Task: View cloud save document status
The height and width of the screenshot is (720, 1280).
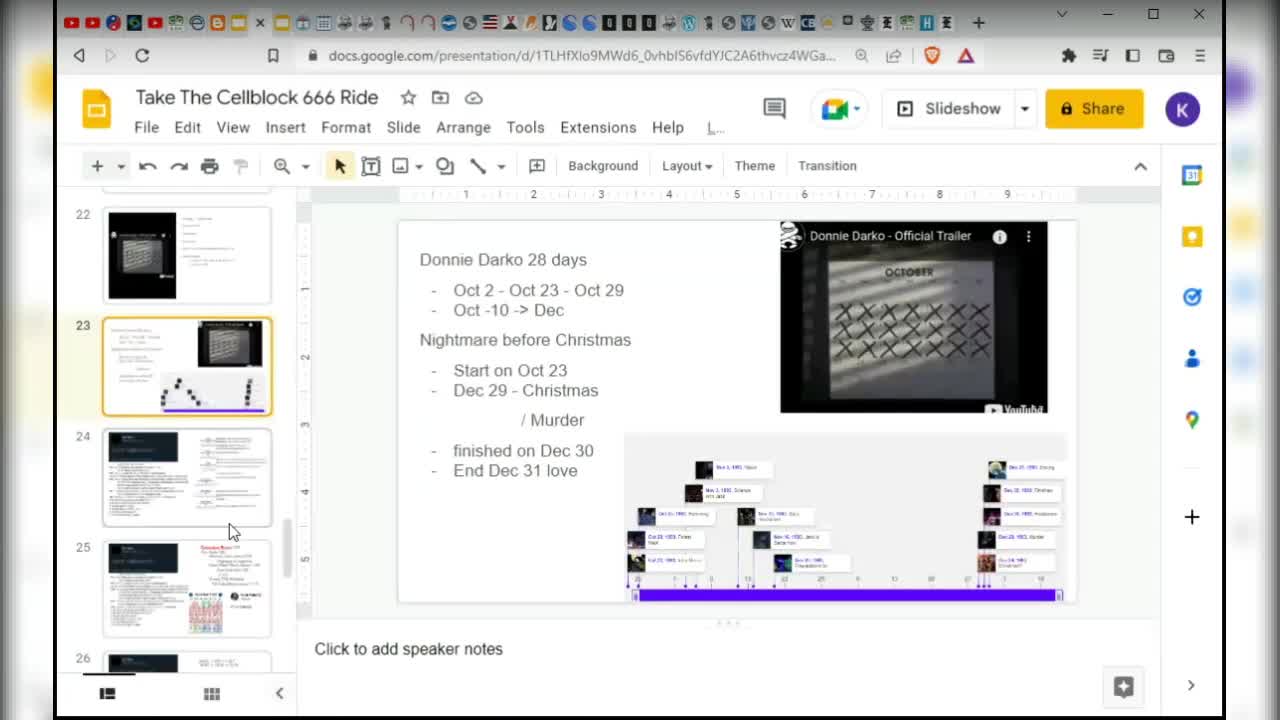Action: 474,97
